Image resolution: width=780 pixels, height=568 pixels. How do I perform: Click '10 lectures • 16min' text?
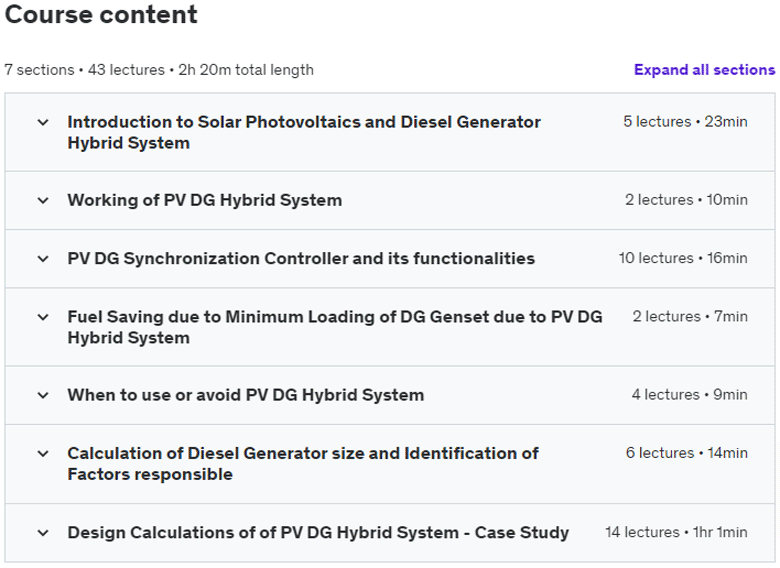(x=683, y=258)
